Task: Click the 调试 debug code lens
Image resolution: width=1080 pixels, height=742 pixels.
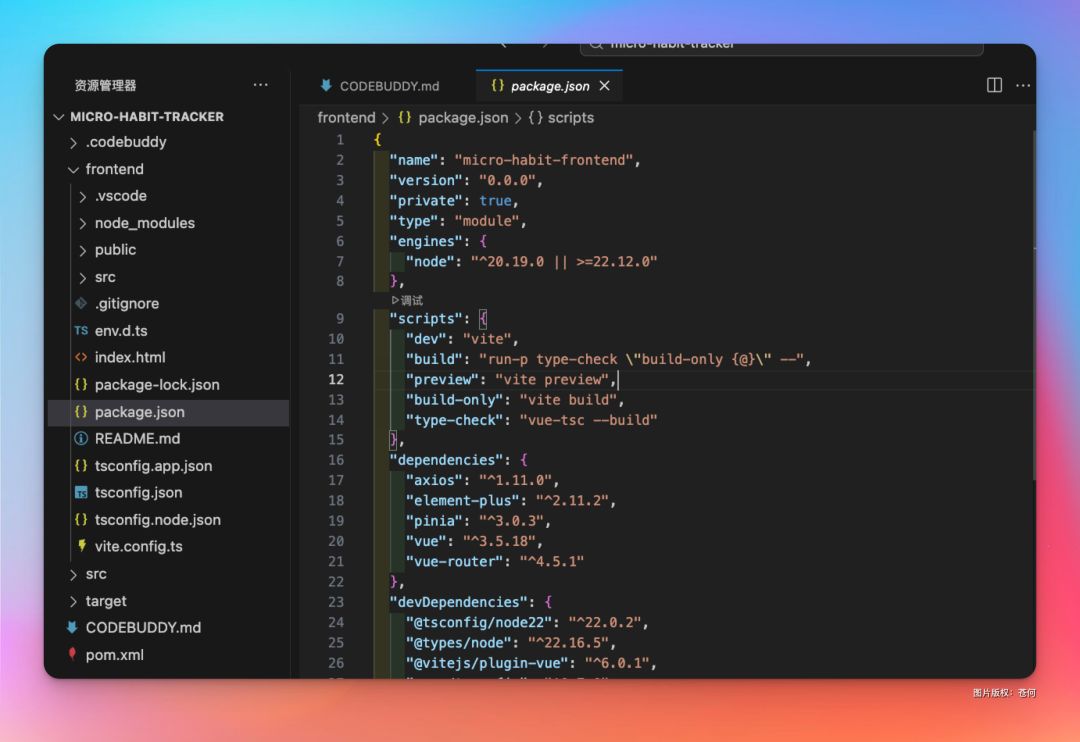Action: (407, 300)
